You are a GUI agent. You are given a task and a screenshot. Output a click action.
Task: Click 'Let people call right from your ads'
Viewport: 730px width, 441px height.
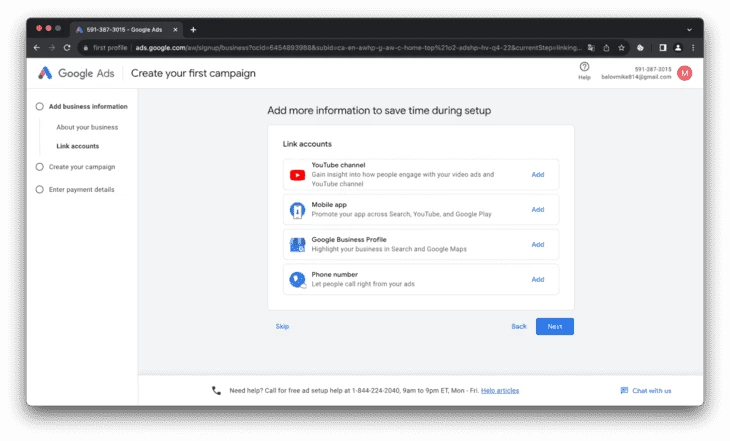pos(363,284)
